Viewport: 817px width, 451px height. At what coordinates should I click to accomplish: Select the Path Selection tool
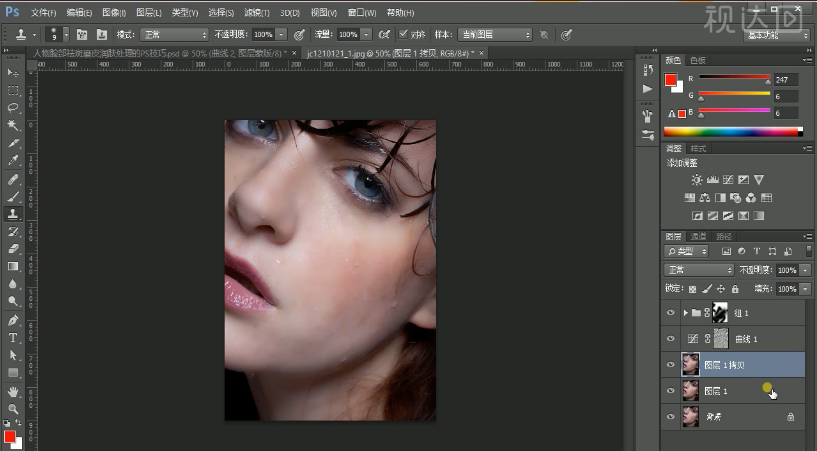[13, 355]
